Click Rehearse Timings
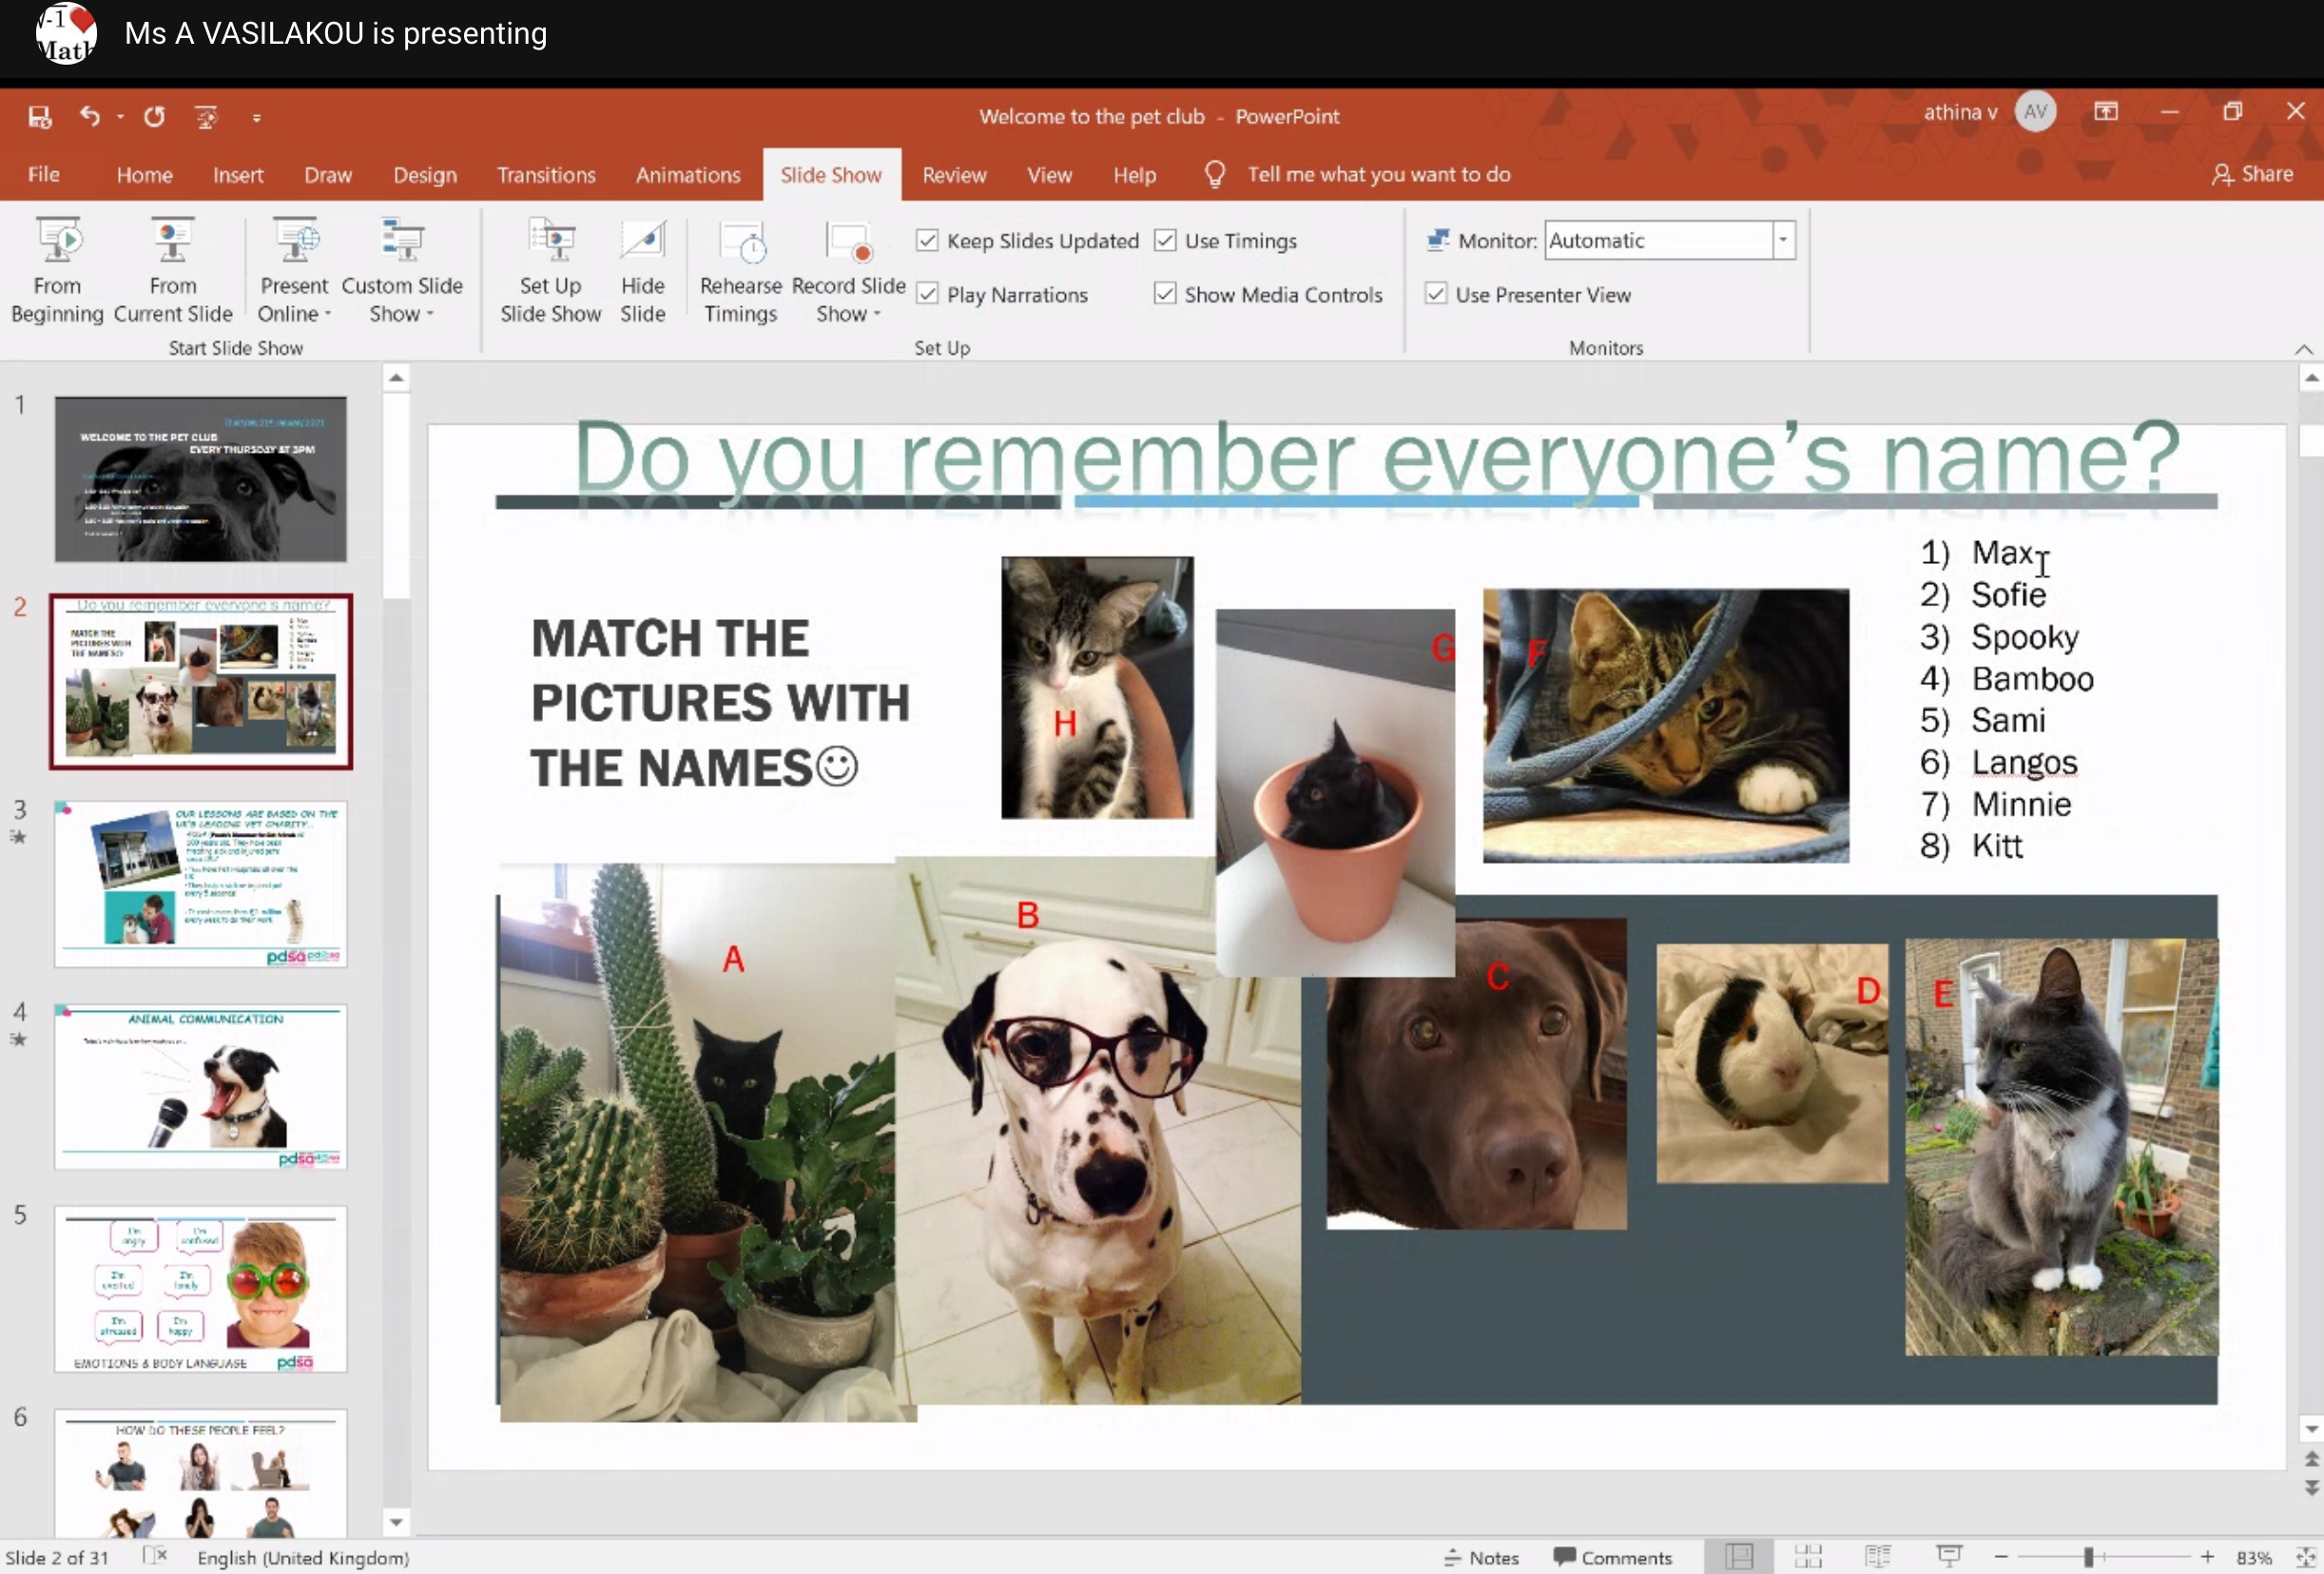 point(741,270)
